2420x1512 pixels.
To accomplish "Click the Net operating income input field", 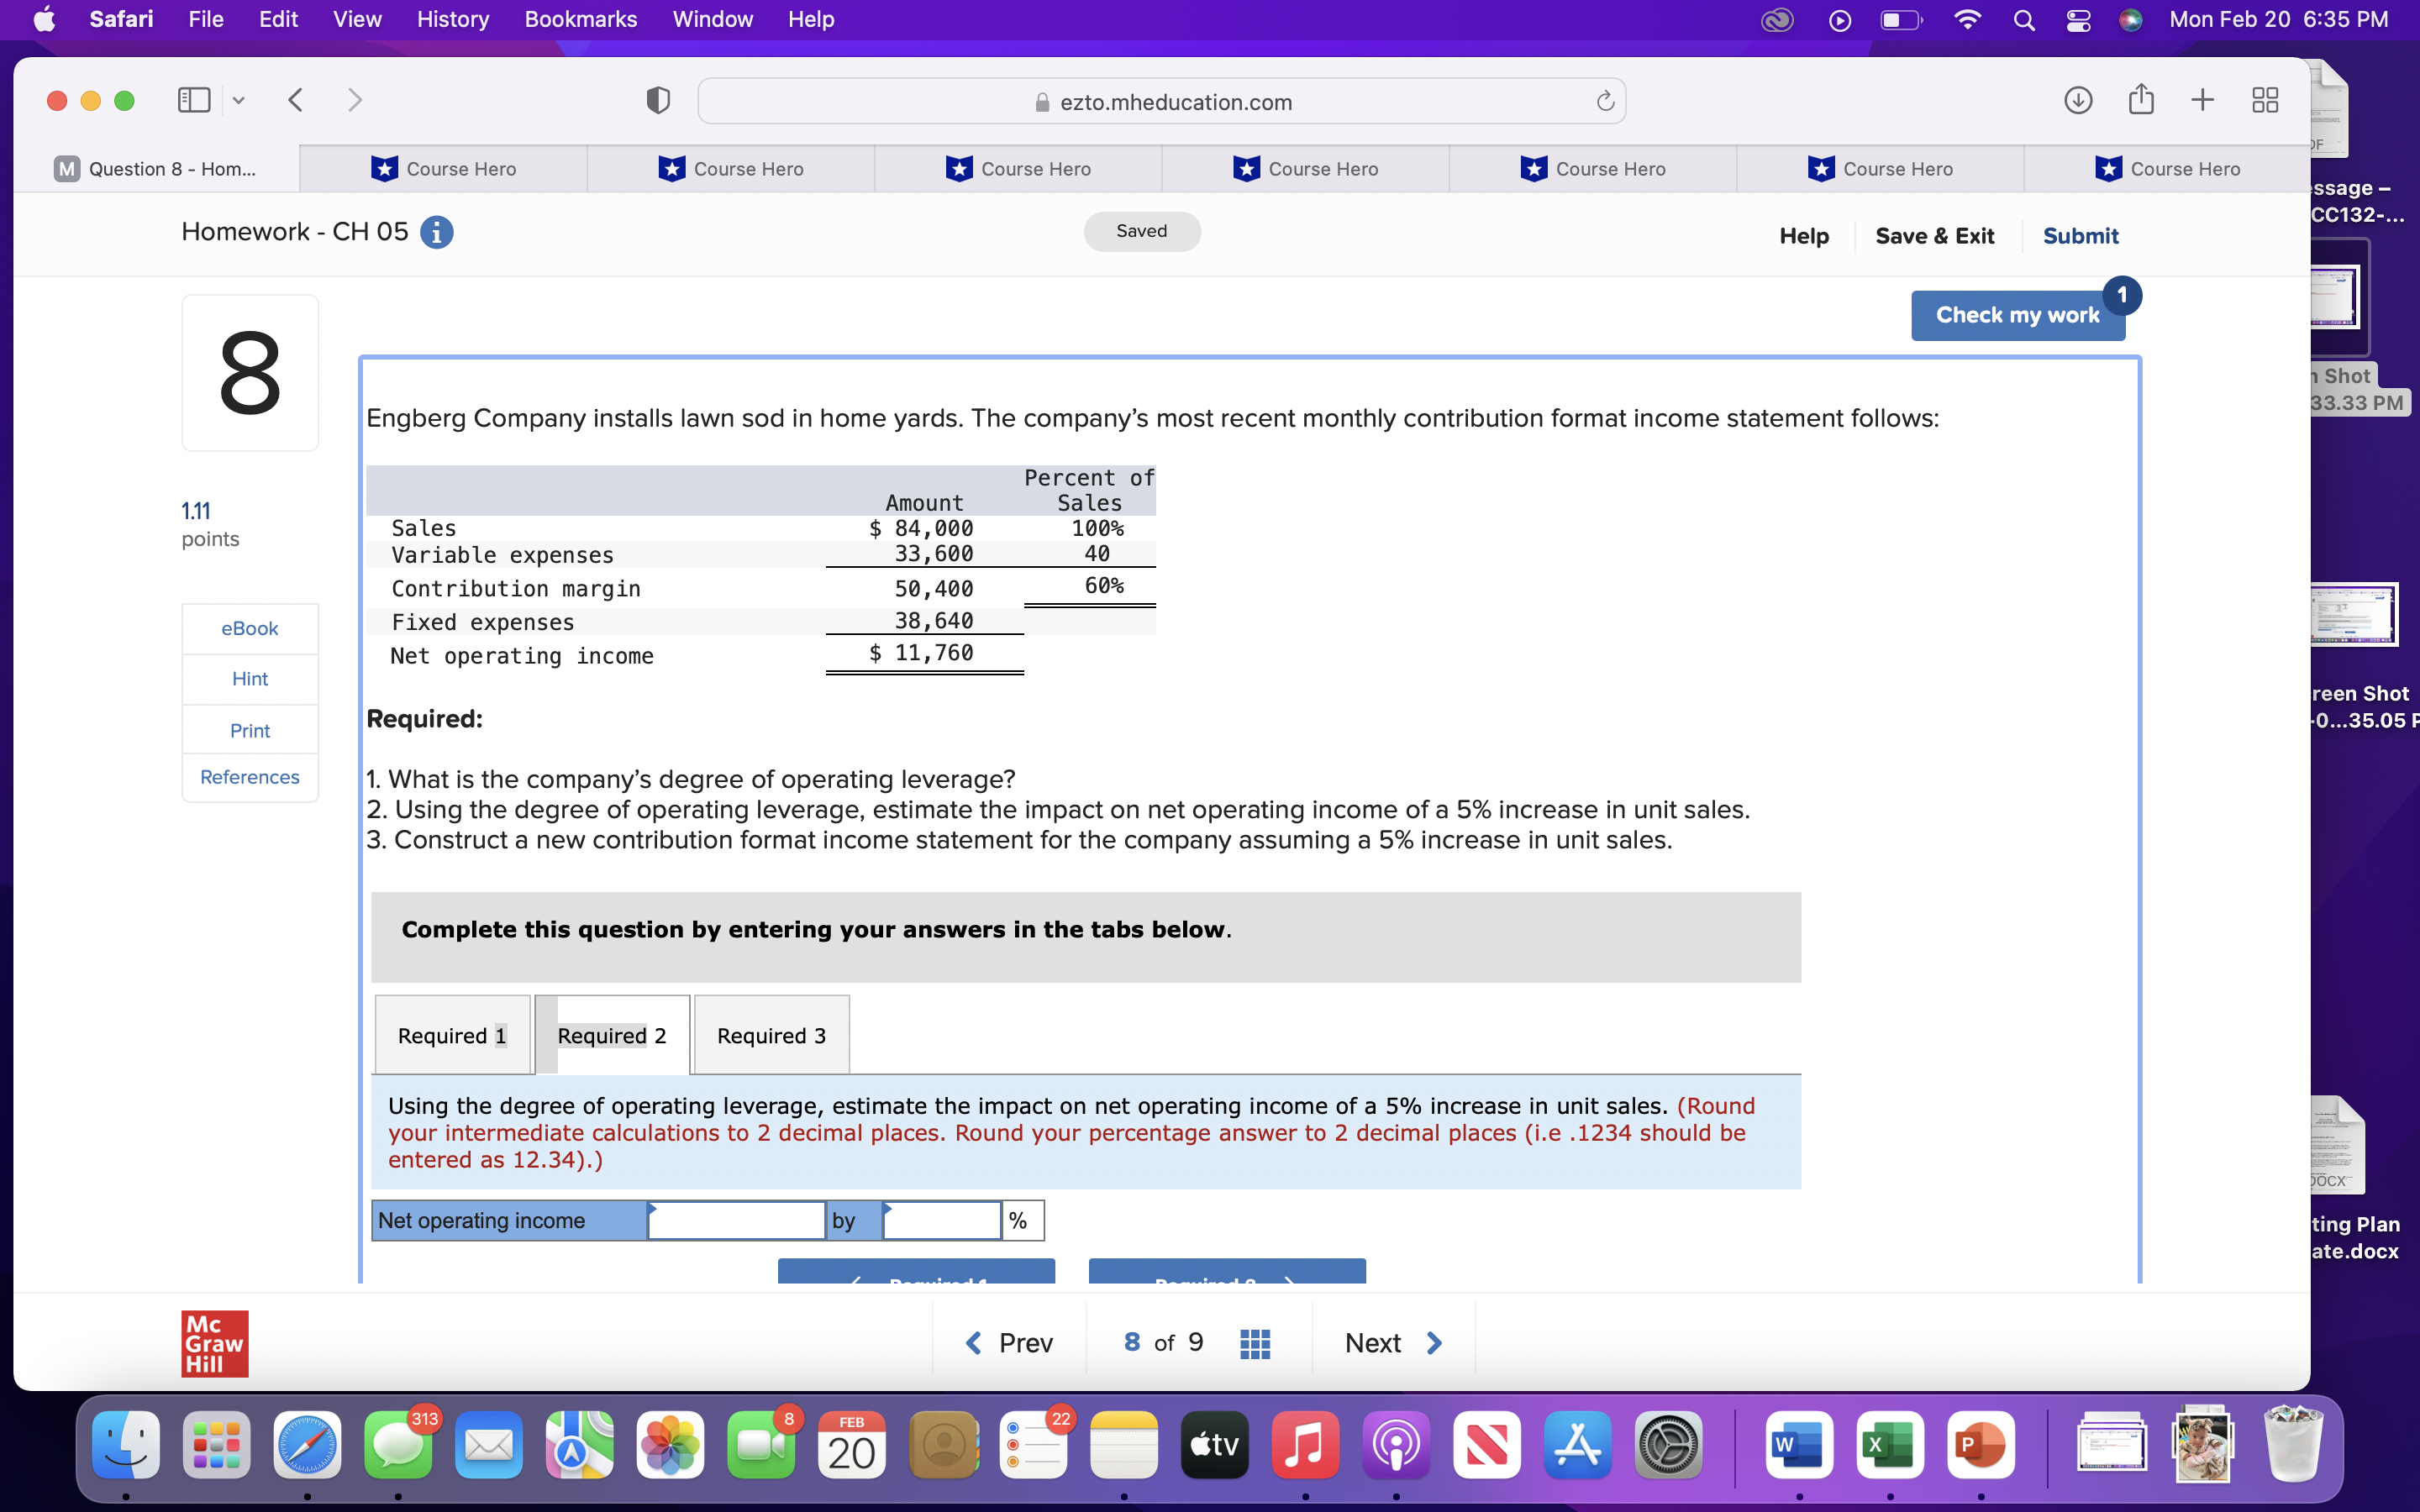I will 735,1219.
